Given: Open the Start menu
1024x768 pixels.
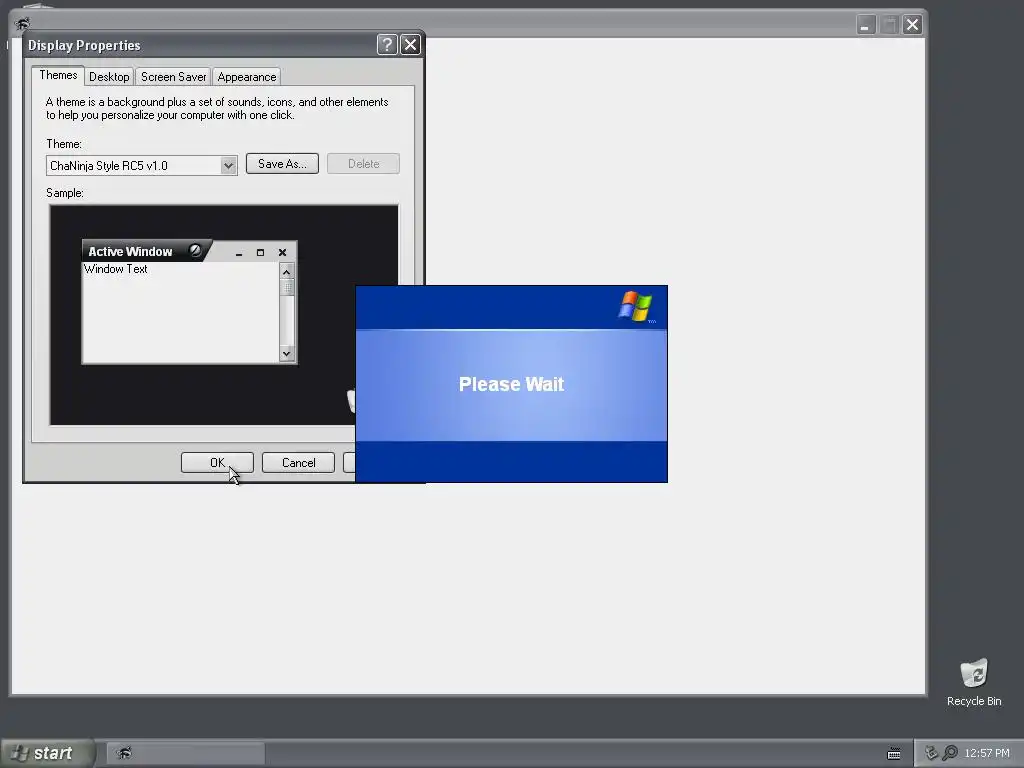Looking at the screenshot, I should (47, 753).
